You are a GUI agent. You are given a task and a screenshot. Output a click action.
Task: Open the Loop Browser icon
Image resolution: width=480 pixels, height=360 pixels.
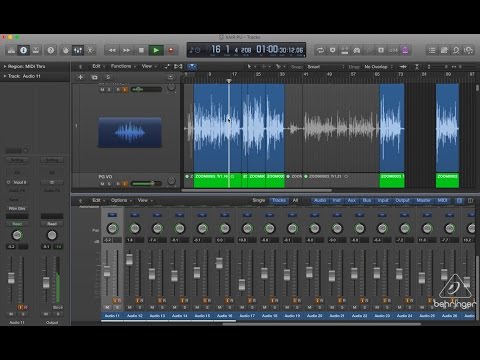click(x=456, y=50)
